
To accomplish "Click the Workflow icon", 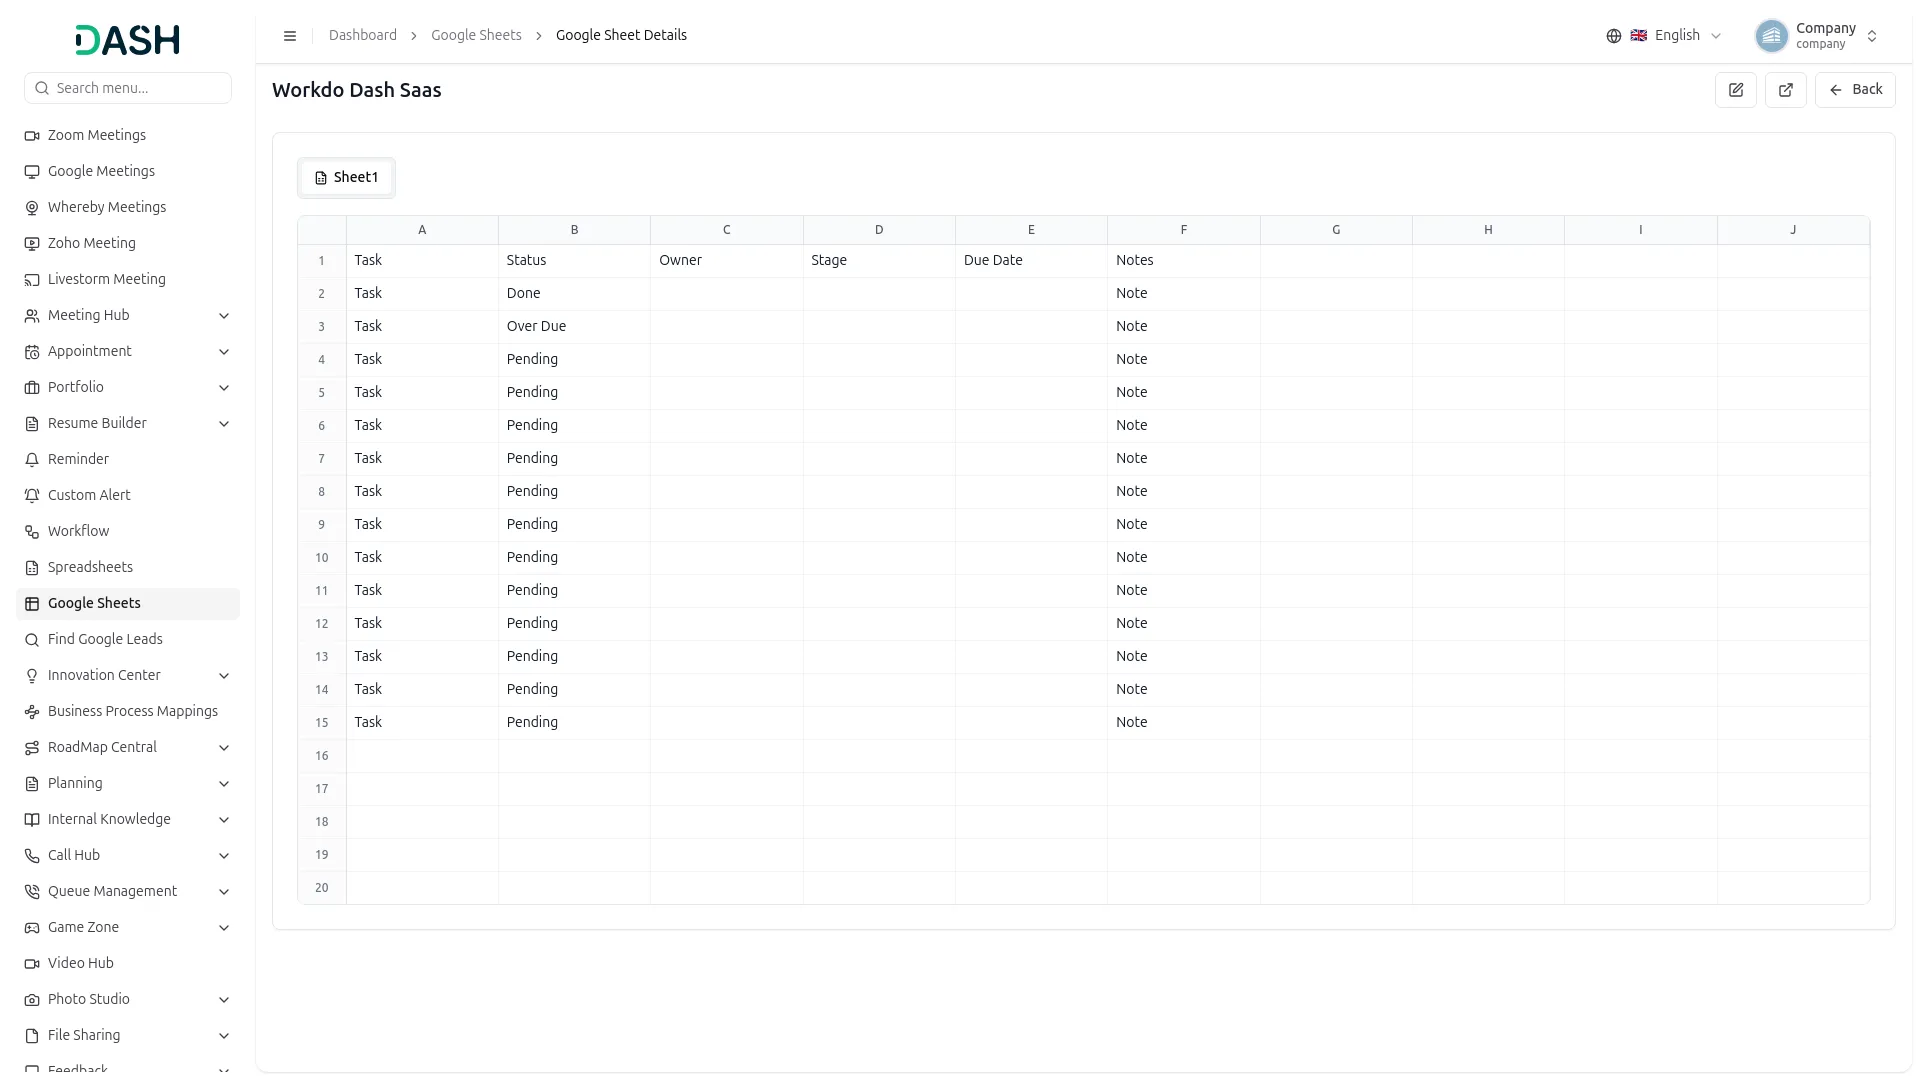I will click(32, 532).
